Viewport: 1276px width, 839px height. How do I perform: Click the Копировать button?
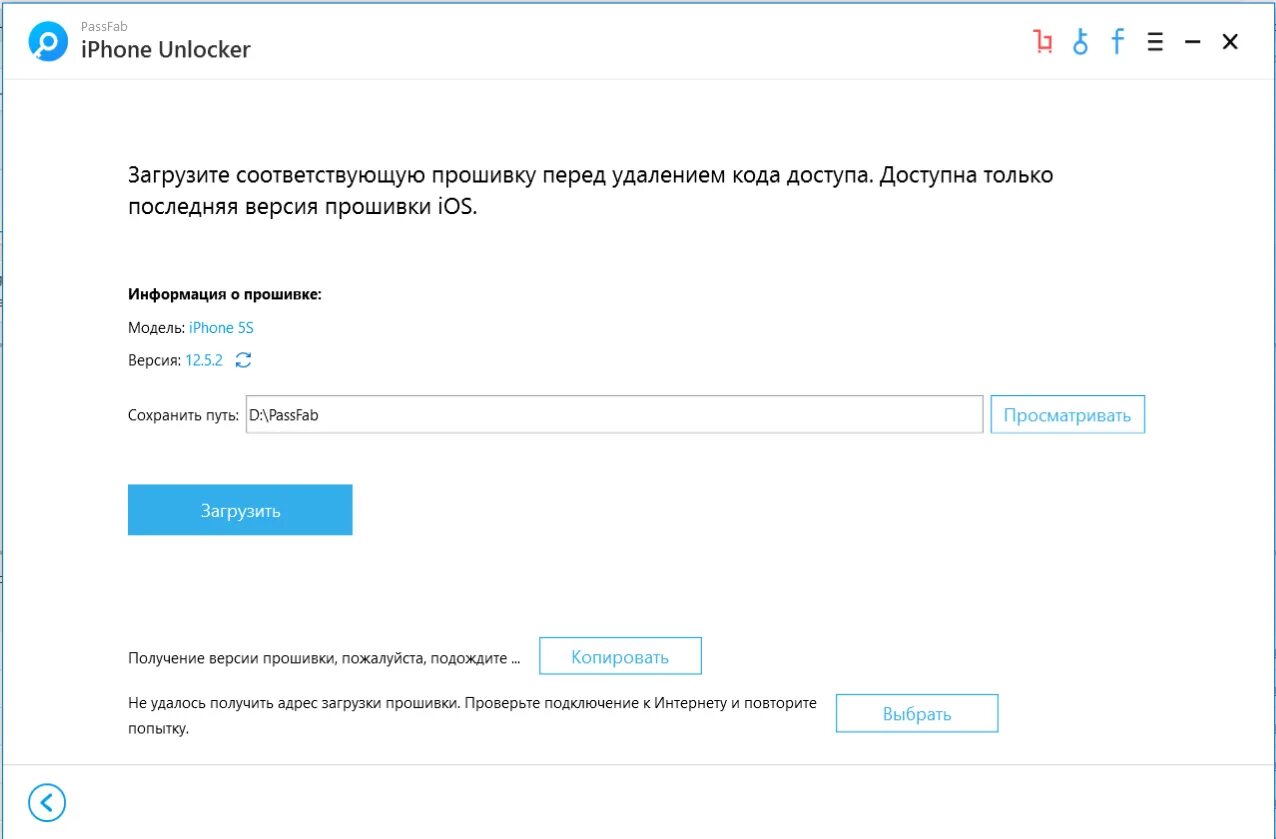point(620,657)
